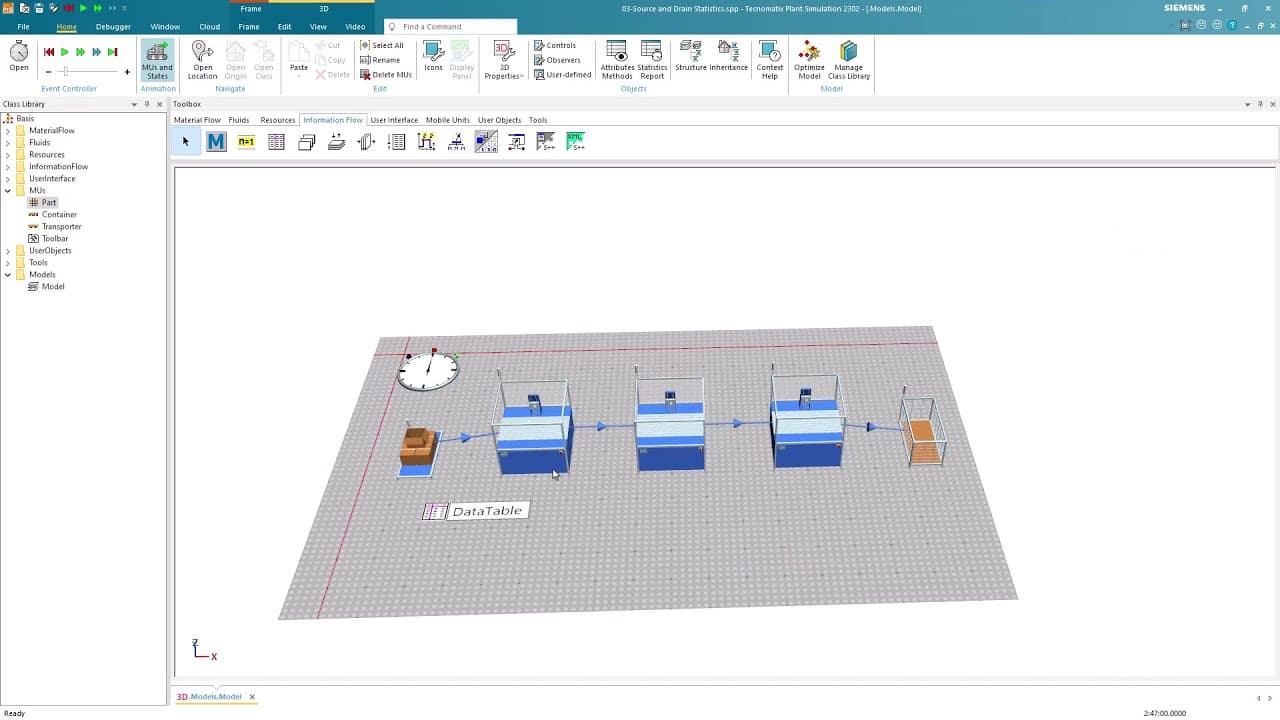Select the Method (M) object in Toolbox
This screenshot has width=1280, height=720.
pyautogui.click(x=216, y=142)
